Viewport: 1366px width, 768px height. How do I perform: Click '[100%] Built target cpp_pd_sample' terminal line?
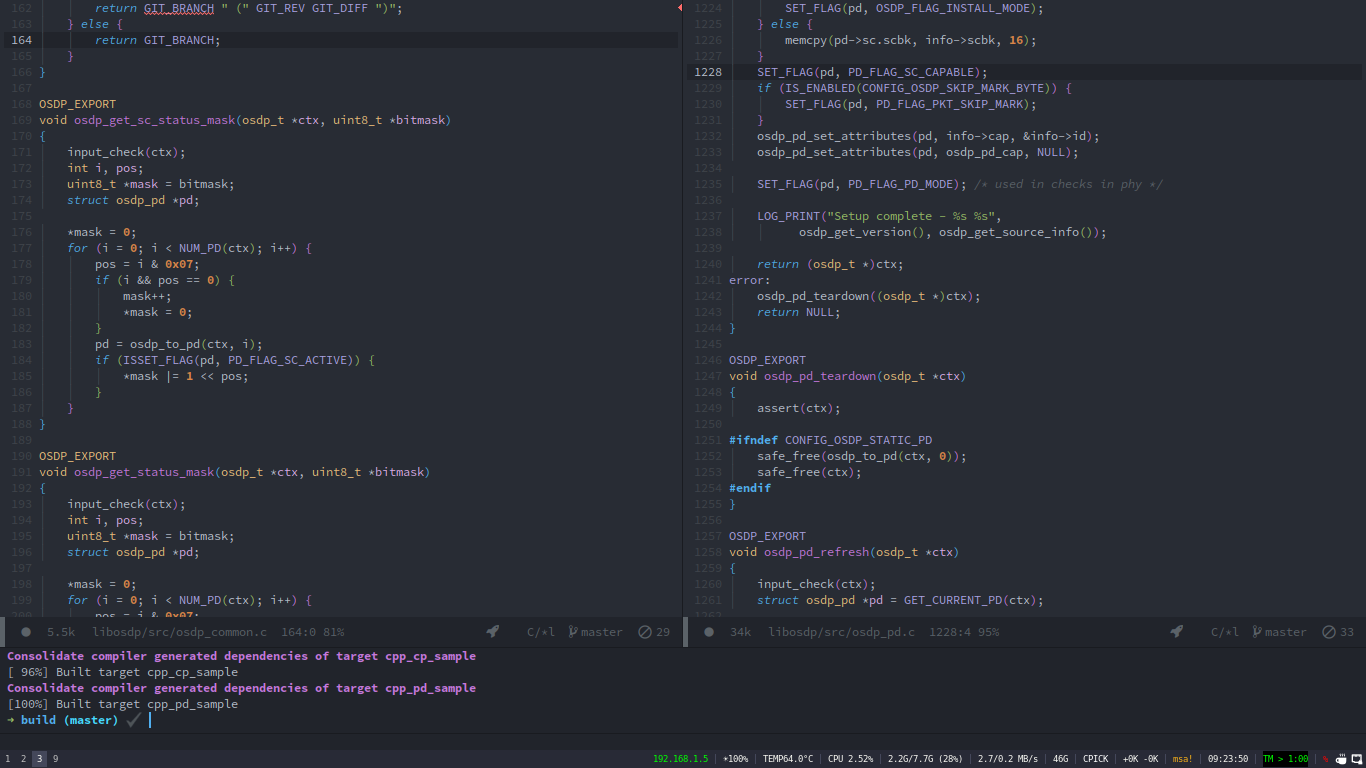click(123, 704)
